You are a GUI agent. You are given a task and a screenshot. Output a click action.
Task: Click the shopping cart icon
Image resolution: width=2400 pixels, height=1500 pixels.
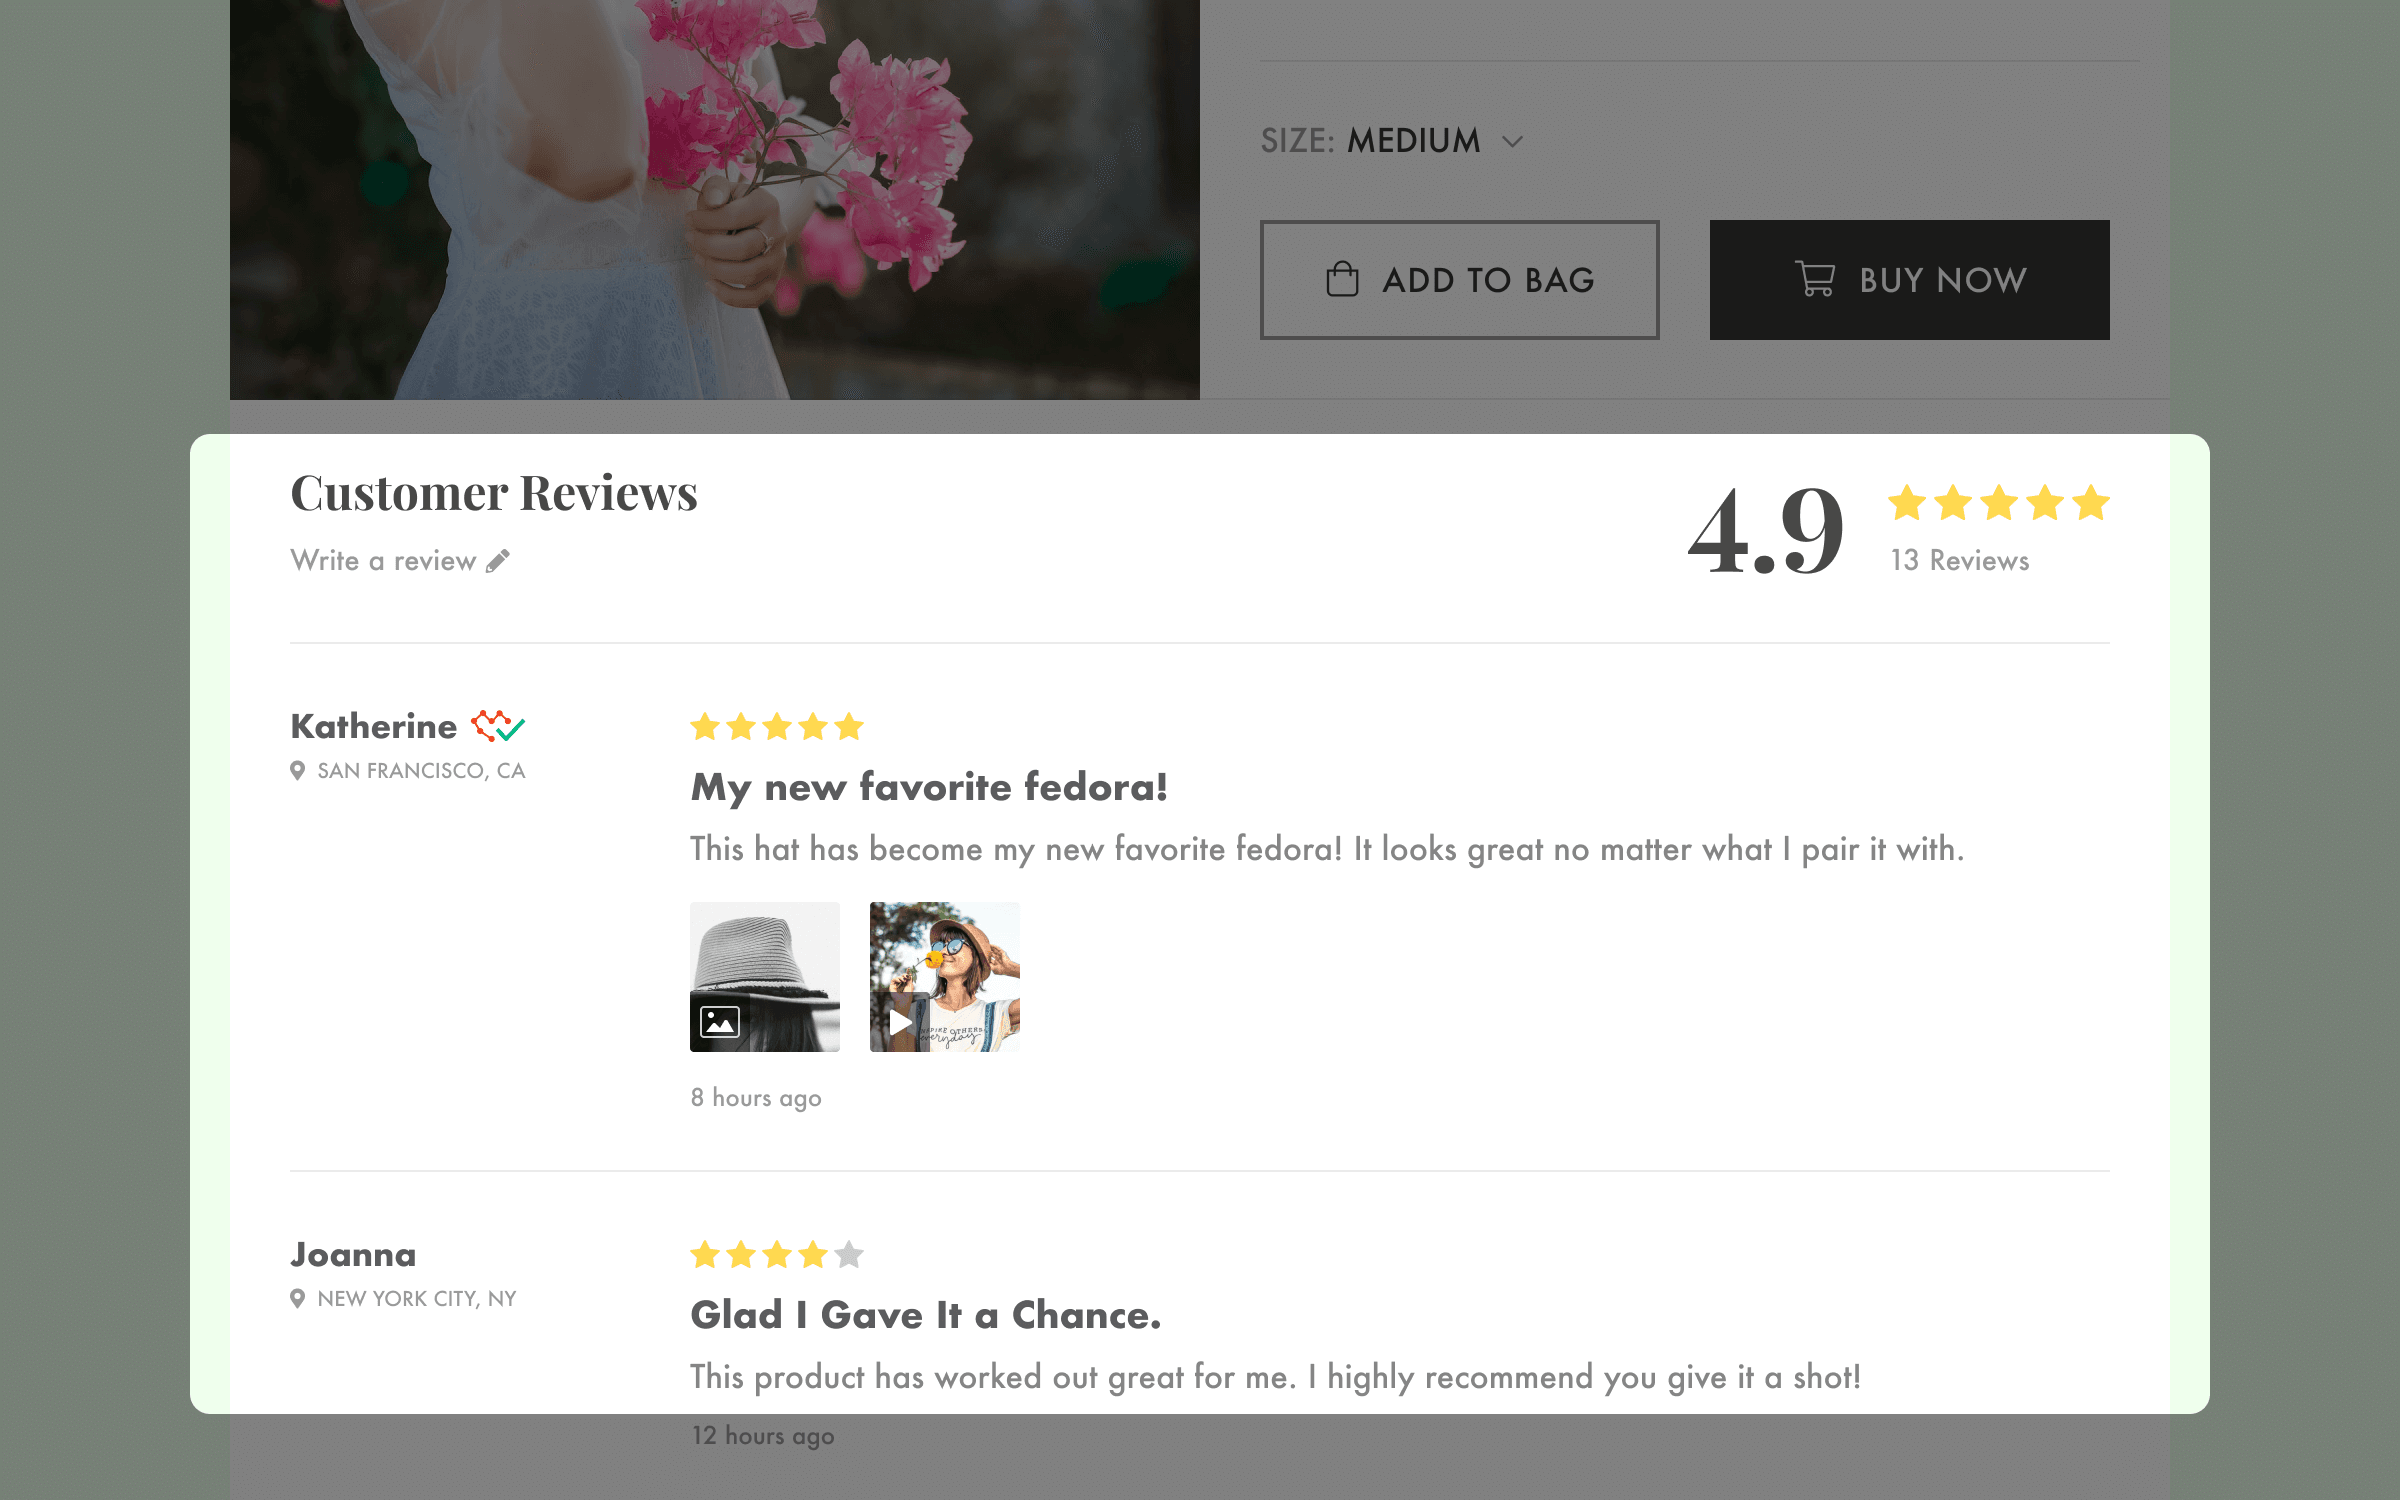pyautogui.click(x=1815, y=279)
